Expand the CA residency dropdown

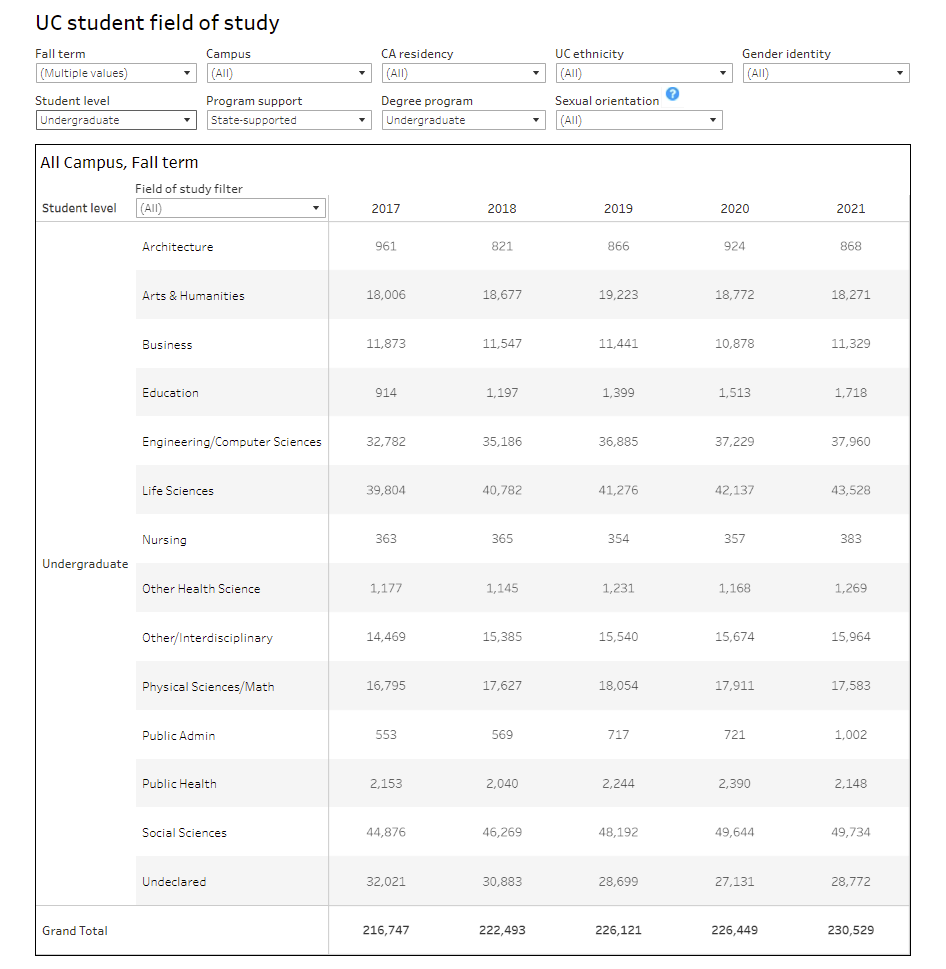pos(463,73)
